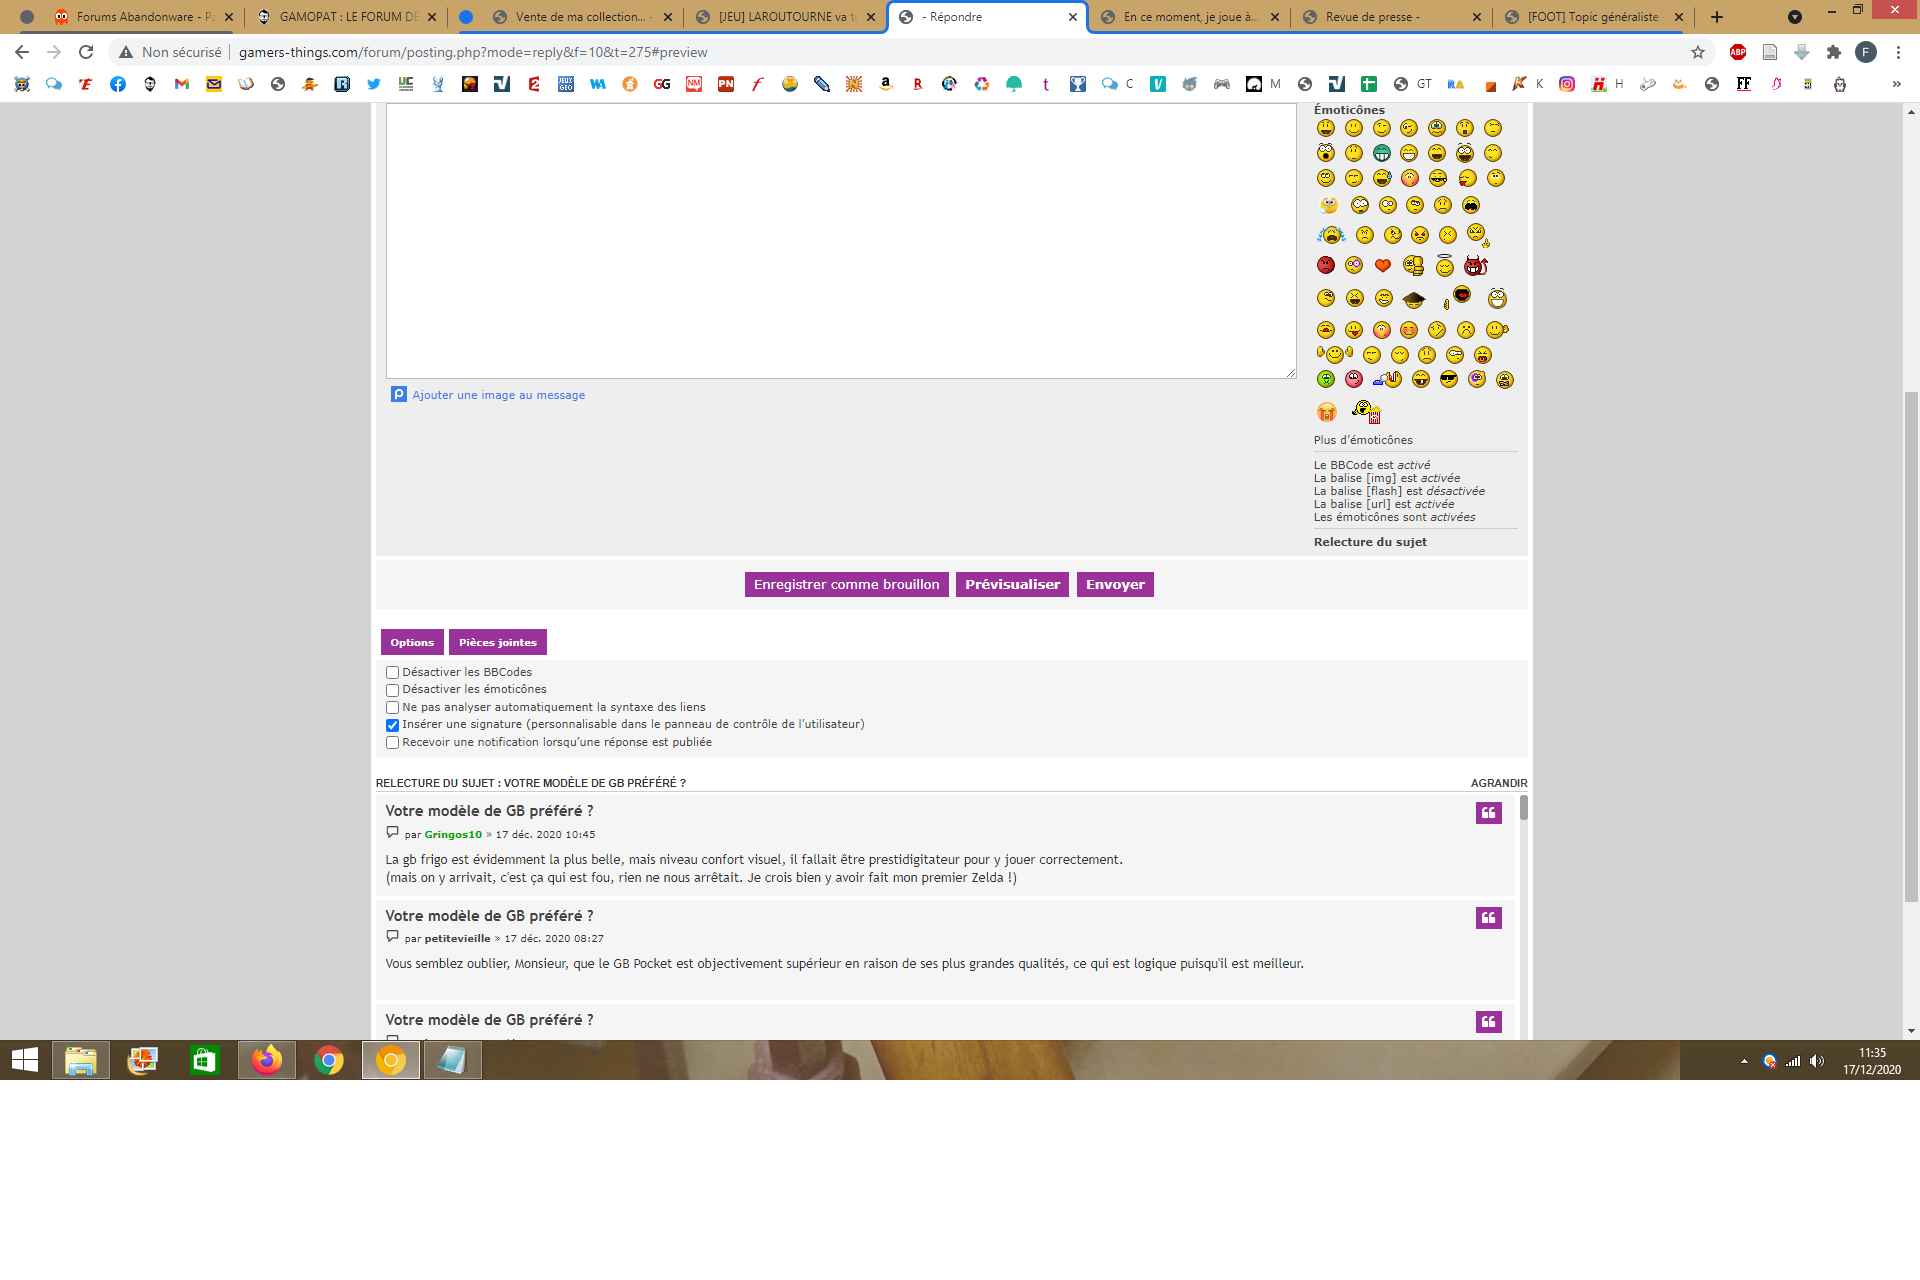
Task: Check Désactiver les émoticônes option
Action: click(x=393, y=690)
